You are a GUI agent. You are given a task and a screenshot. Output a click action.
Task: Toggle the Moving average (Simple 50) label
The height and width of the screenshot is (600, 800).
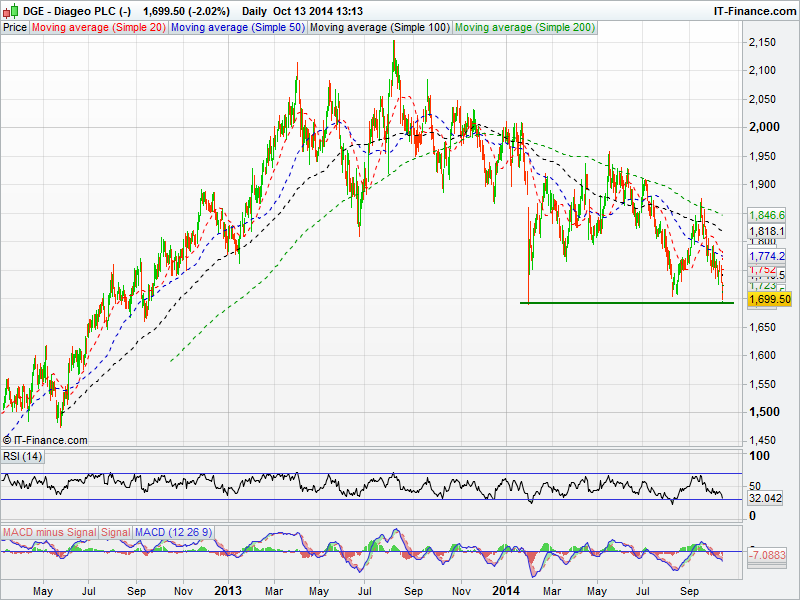(237, 28)
